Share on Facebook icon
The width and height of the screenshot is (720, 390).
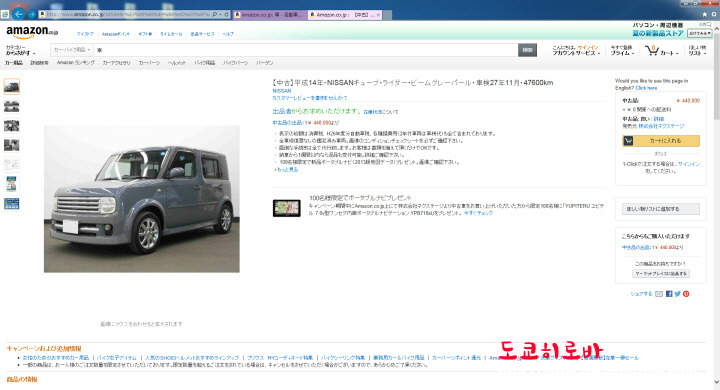[669, 294]
